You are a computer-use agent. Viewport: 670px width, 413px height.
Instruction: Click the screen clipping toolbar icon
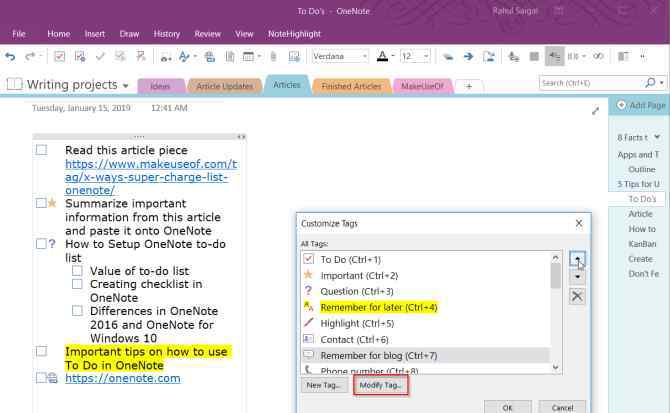tap(294, 56)
